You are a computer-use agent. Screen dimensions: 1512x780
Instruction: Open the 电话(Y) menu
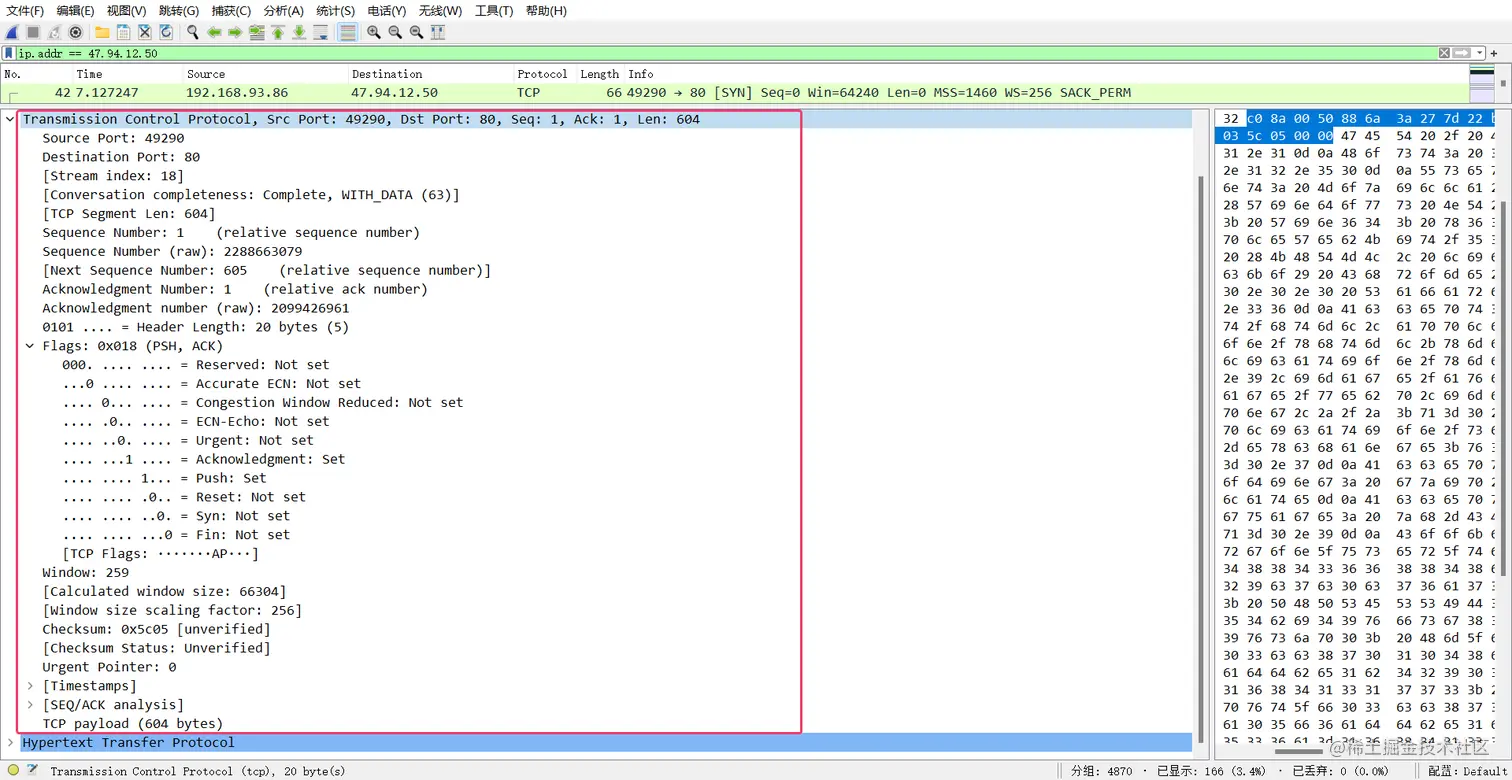click(x=387, y=10)
